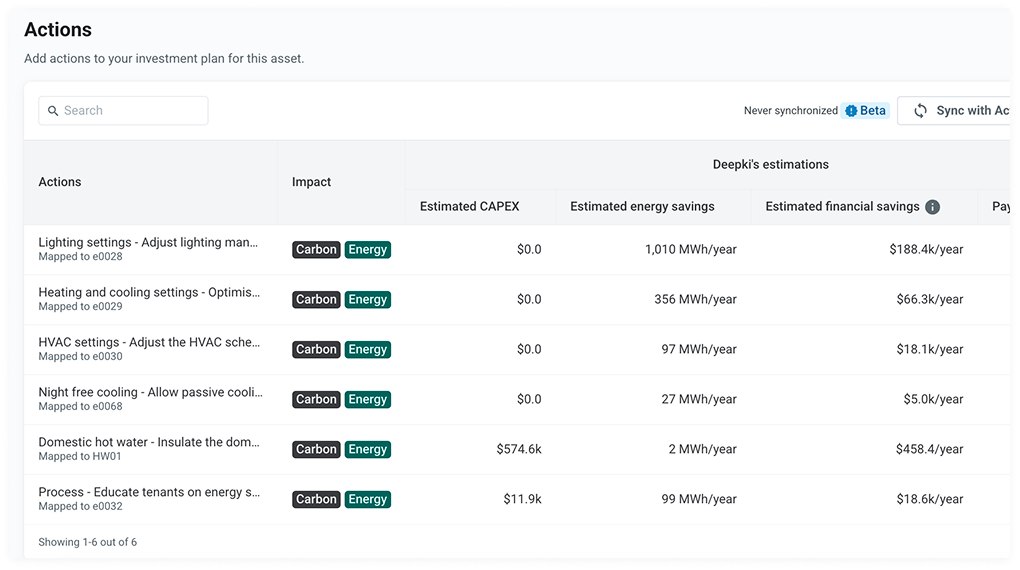Image resolution: width=1020 pixels, height=570 pixels.
Task: Click the $188.4k/year value
Action: pyautogui.click(x=926, y=250)
